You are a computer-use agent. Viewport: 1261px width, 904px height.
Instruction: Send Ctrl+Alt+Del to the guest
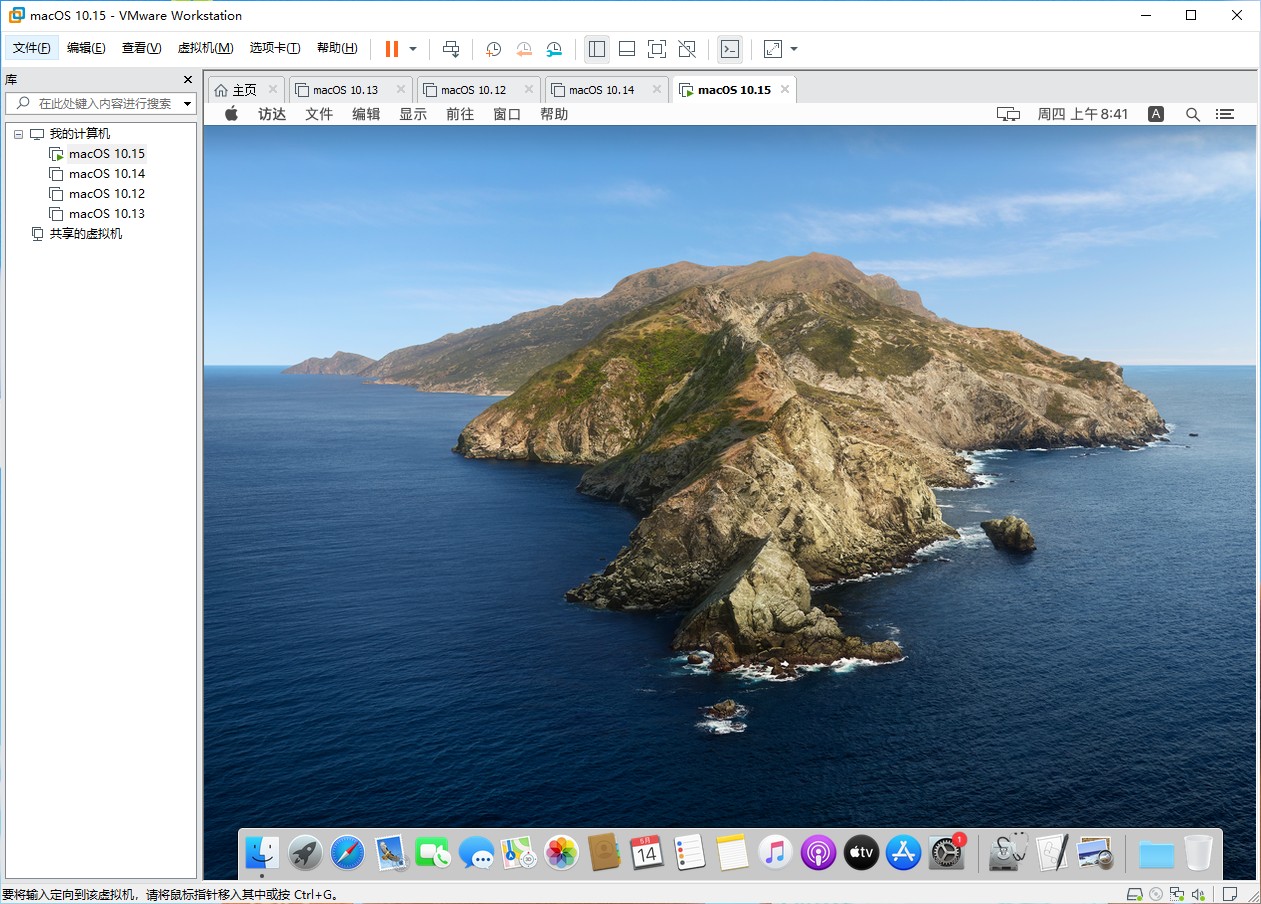point(450,48)
